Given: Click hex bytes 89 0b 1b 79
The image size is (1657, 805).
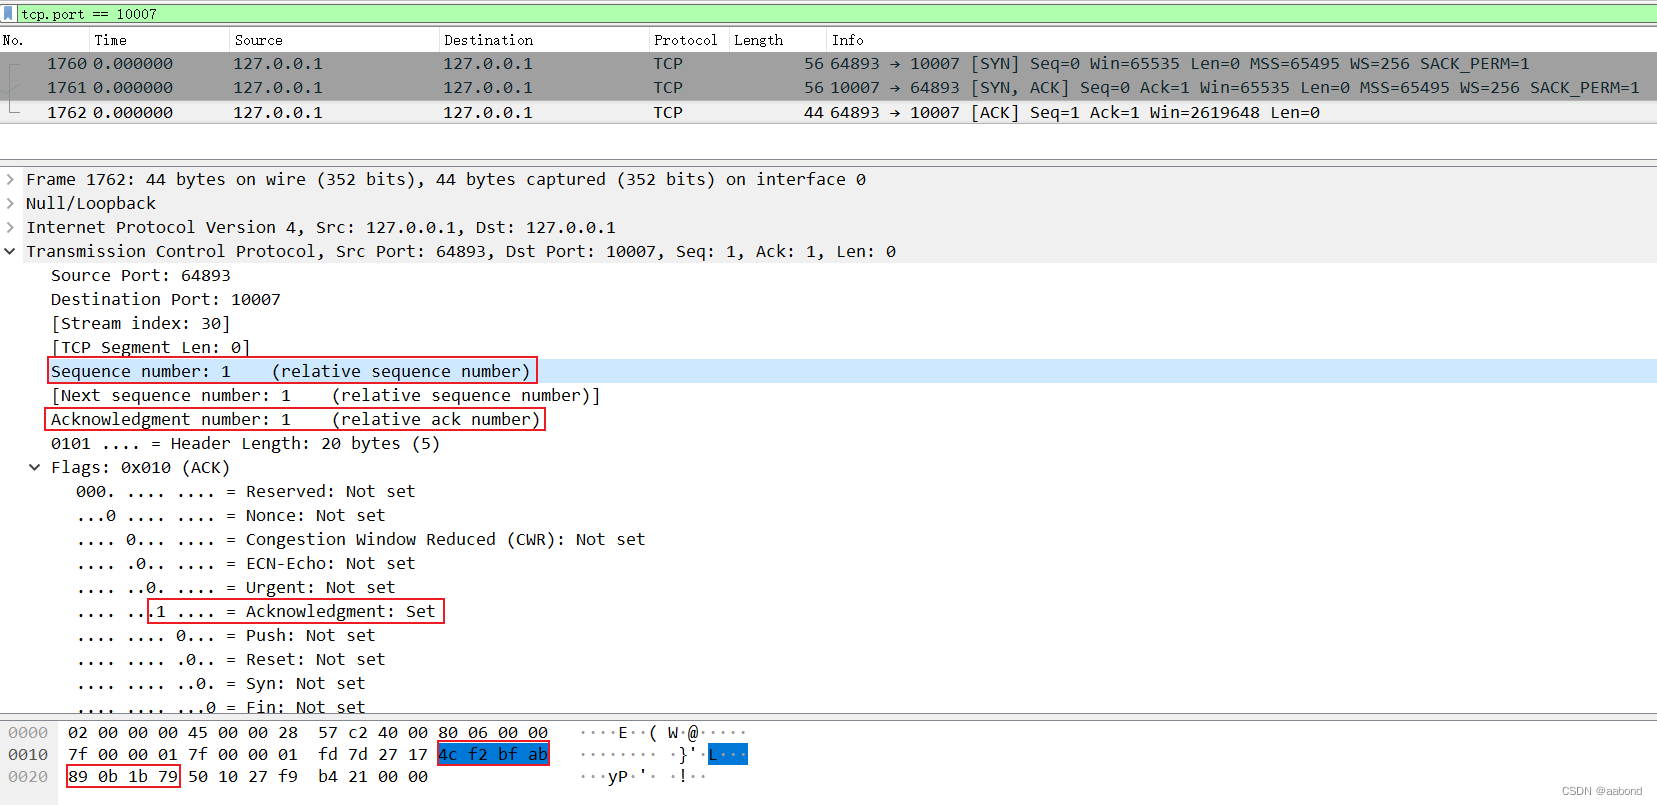Looking at the screenshot, I should click(123, 777).
